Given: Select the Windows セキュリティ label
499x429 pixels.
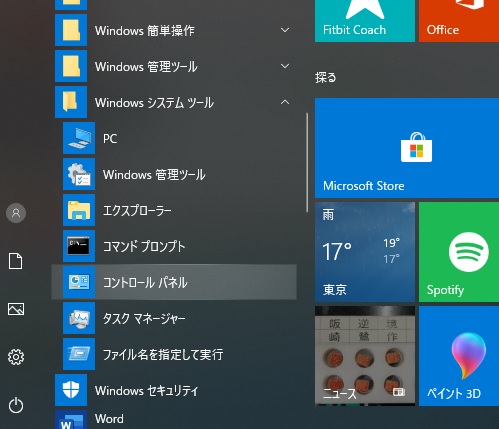Looking at the screenshot, I should pos(146,391).
